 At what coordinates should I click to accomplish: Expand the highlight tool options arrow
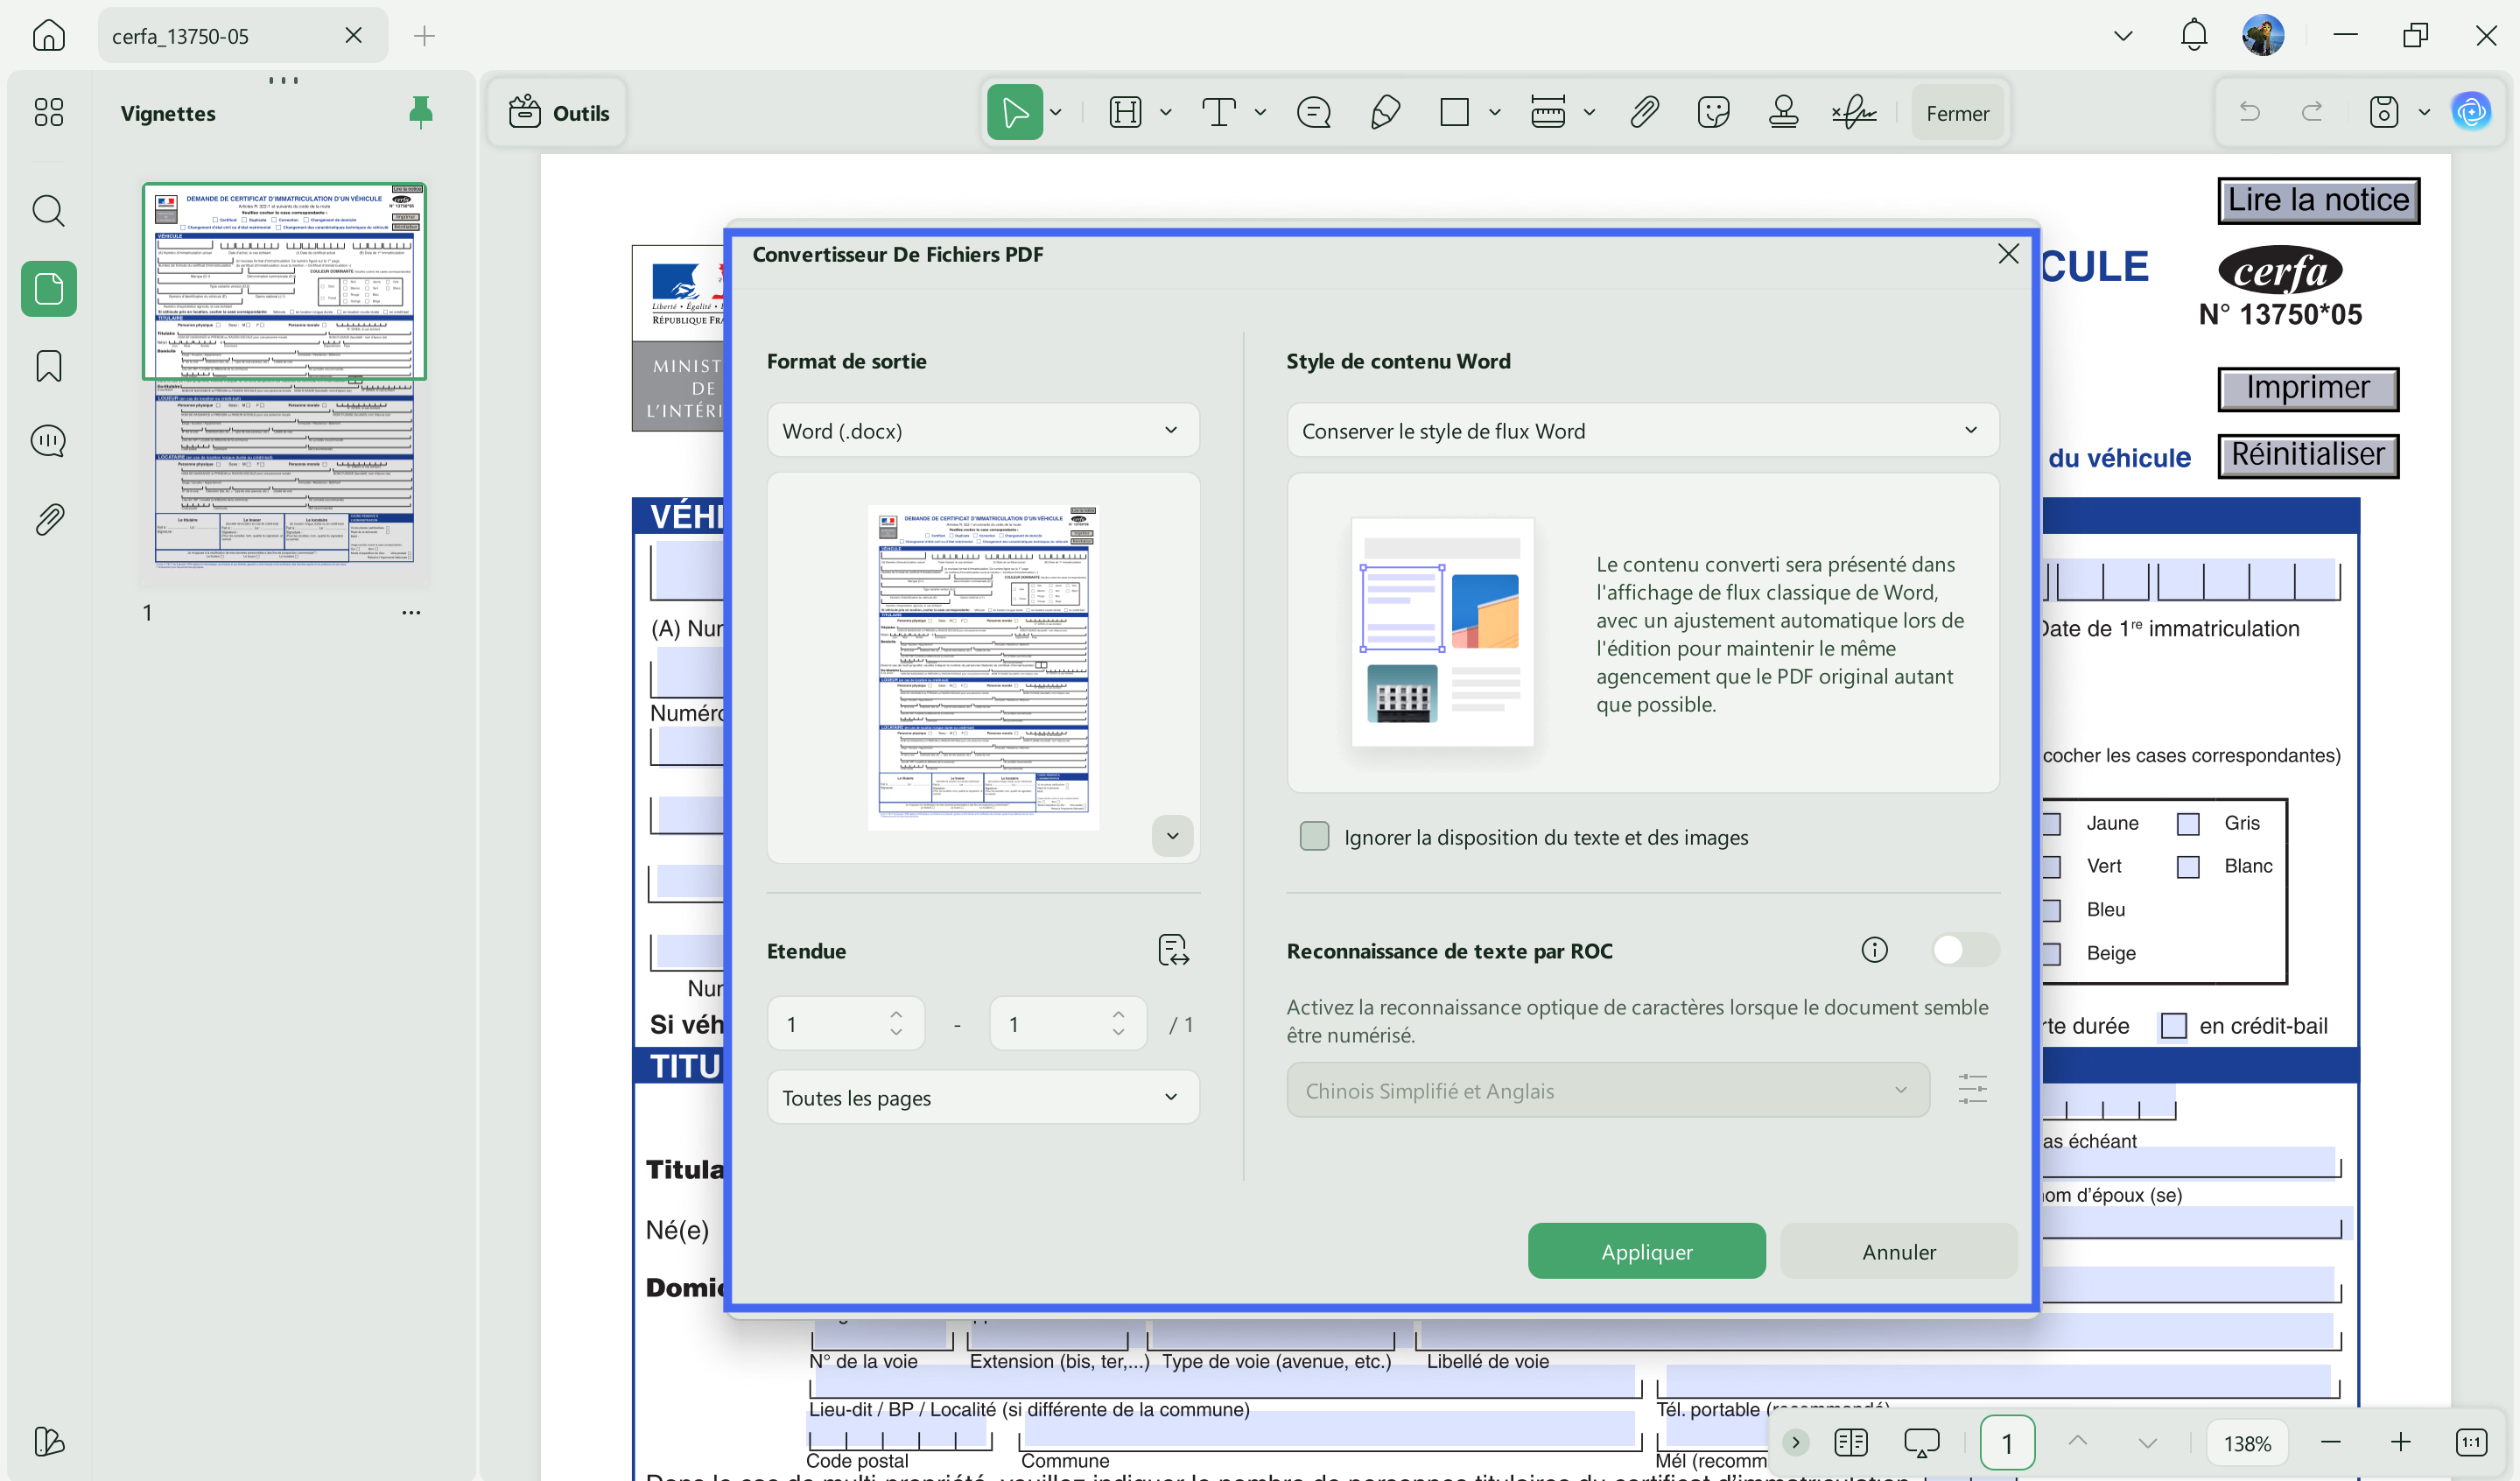coord(1166,112)
